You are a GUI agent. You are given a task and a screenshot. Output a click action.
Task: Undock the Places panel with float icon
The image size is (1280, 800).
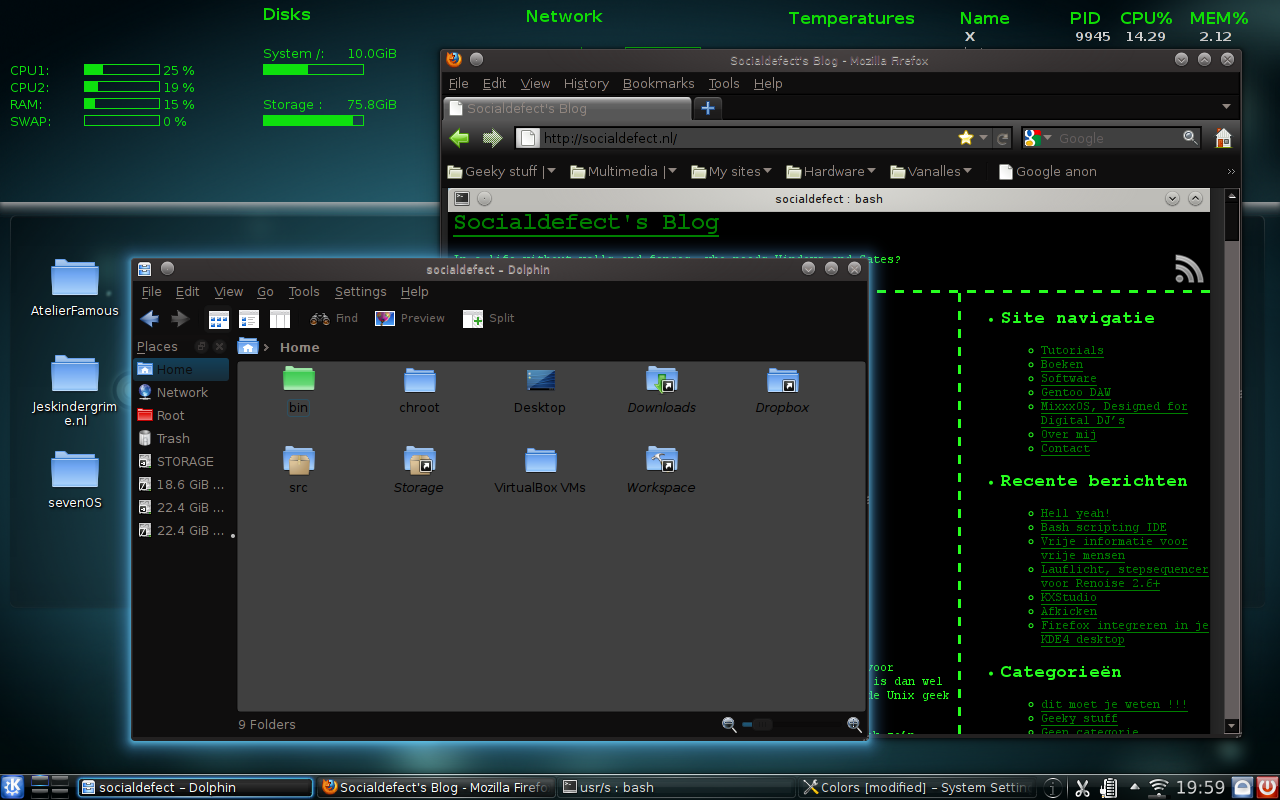201,346
